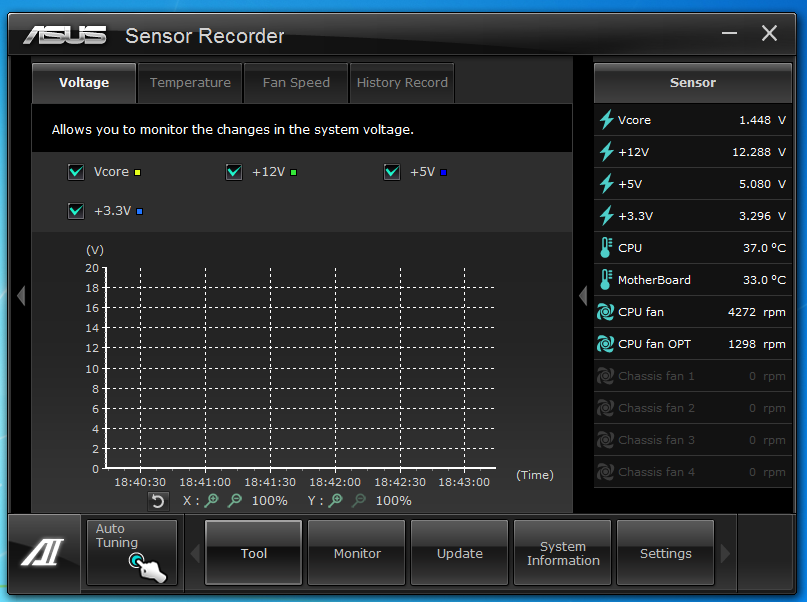Click the Chassis fan 4 icon
Screen dimensions: 807x602
tap(605, 472)
